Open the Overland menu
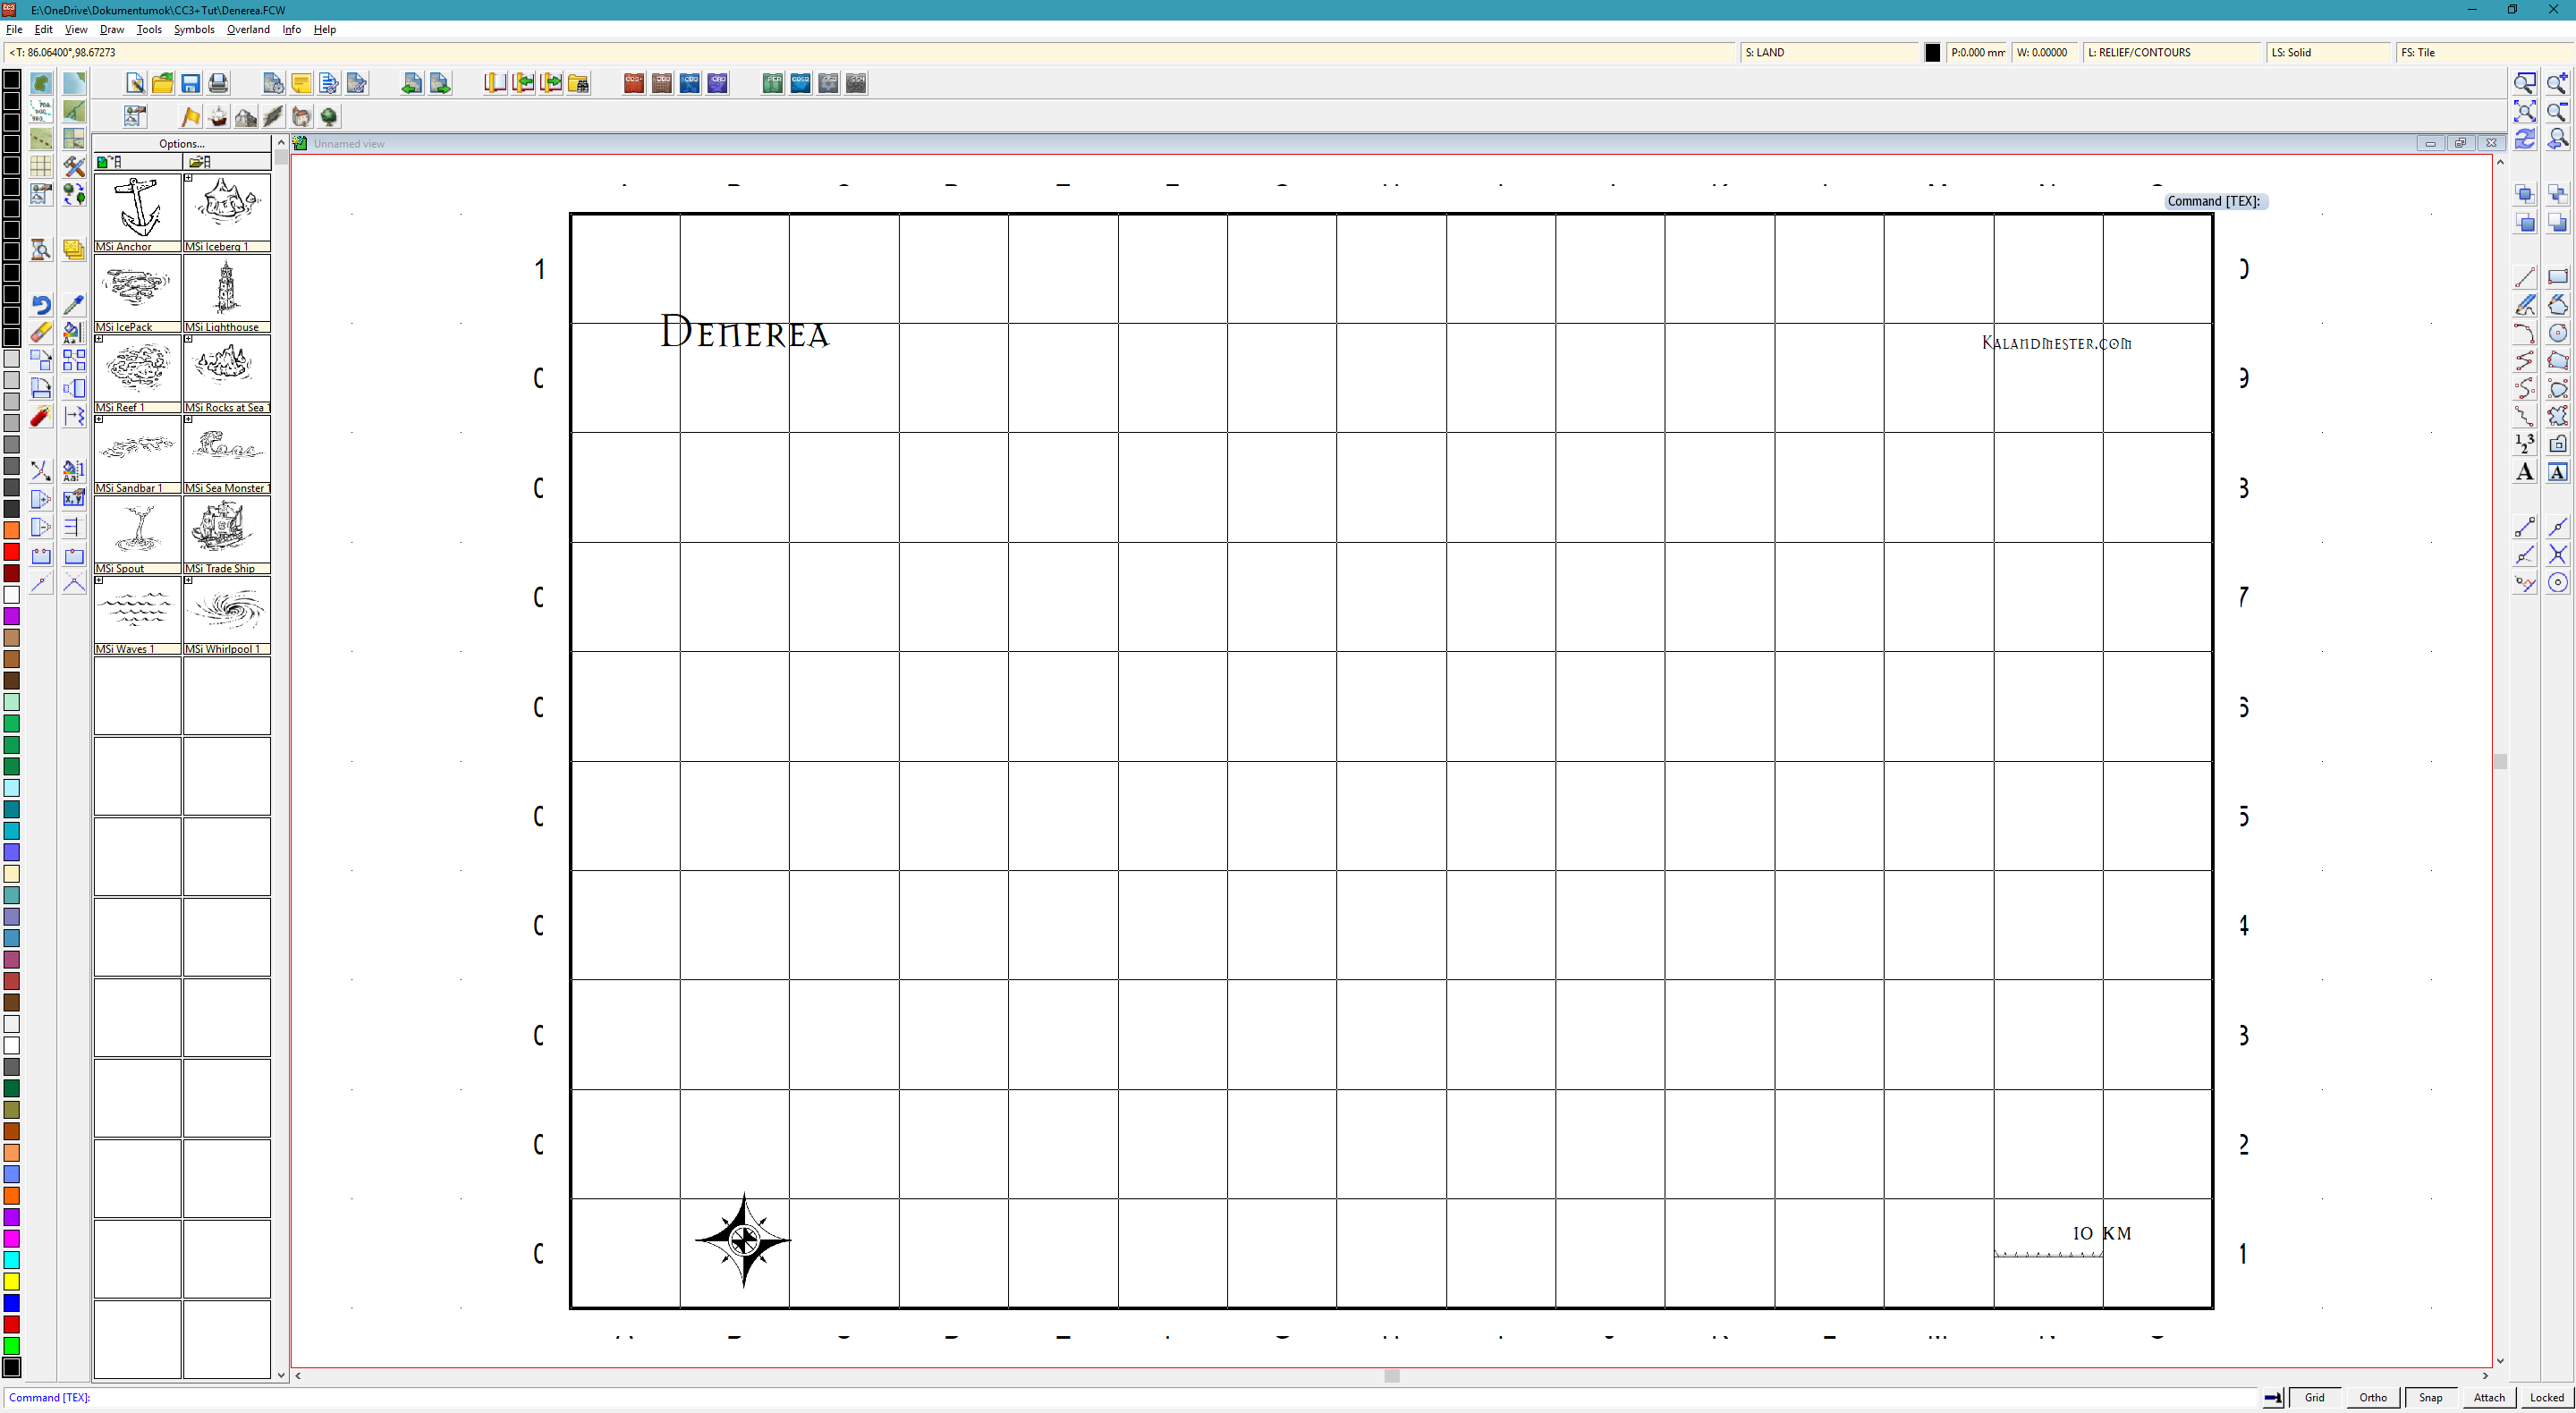This screenshot has width=2576, height=1413. coord(248,29)
